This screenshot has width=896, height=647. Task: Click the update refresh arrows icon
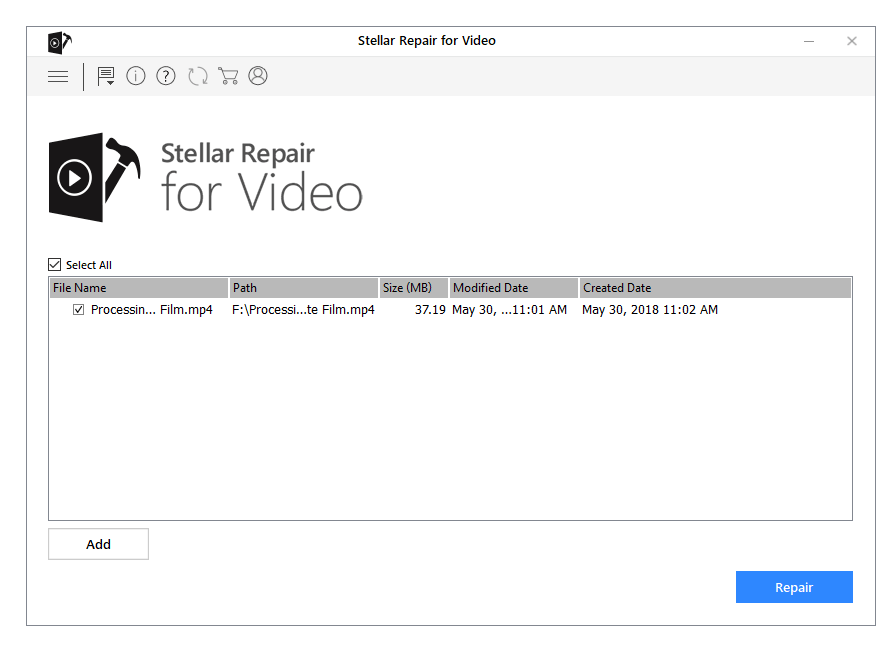click(x=198, y=76)
